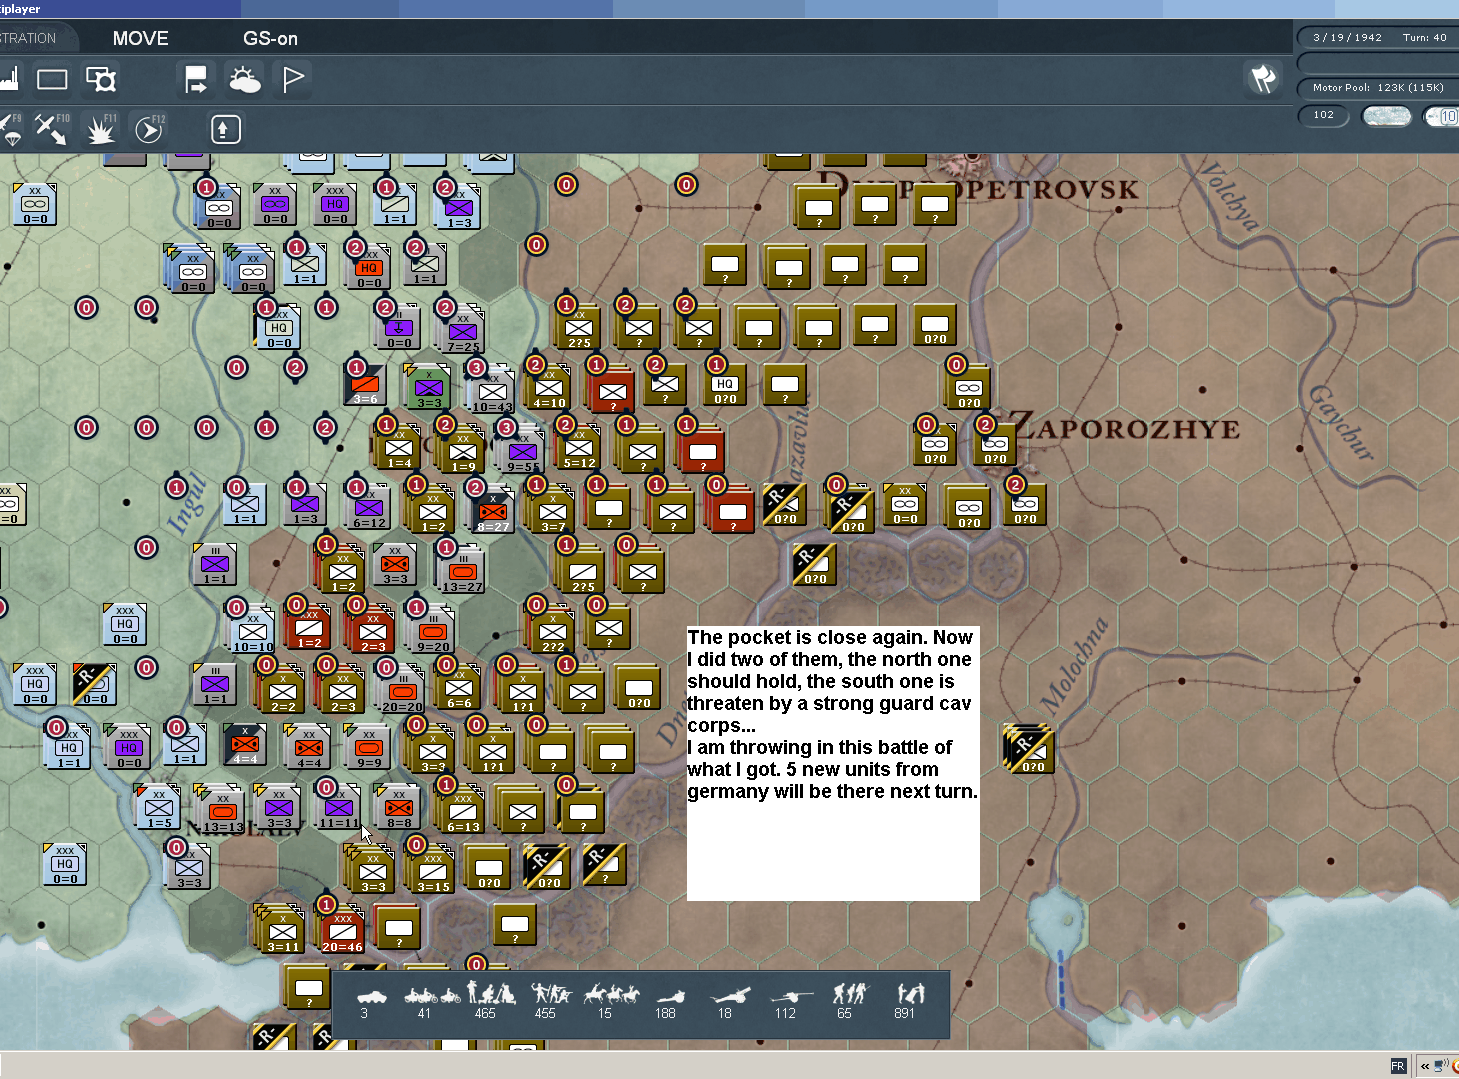Click the 102 value pill
Image resolution: width=1459 pixels, height=1079 pixels.
coord(1324,115)
